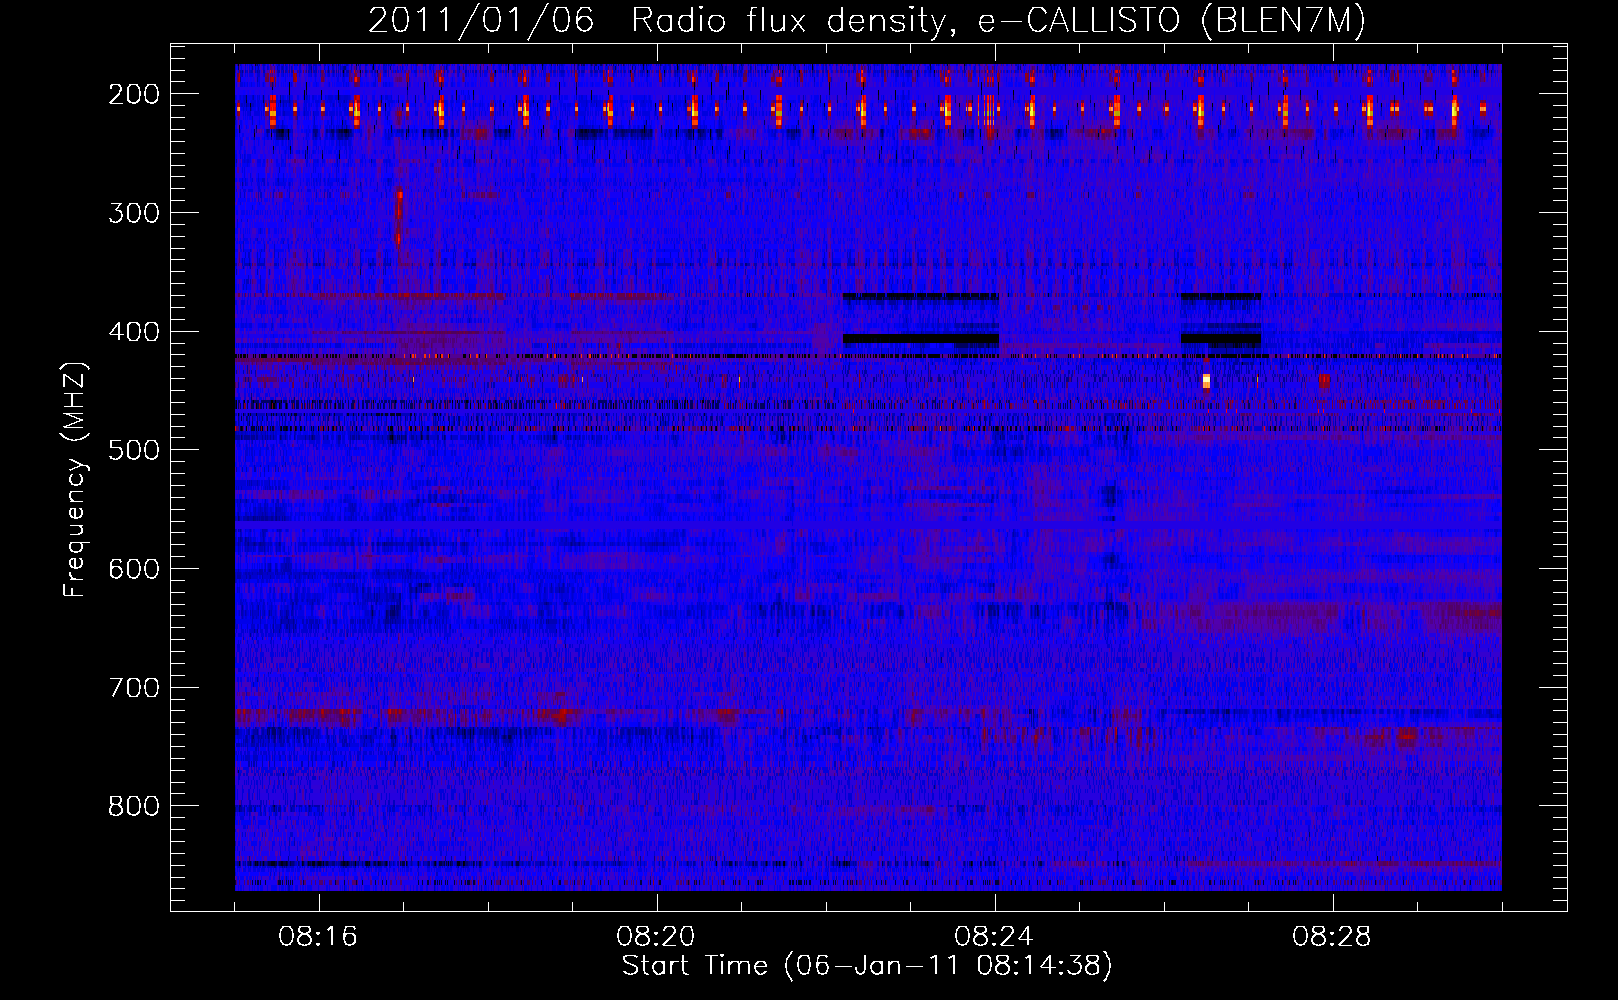The image size is (1618, 1000).
Task: Click the 08:24 time tick label
Action: tap(994, 937)
